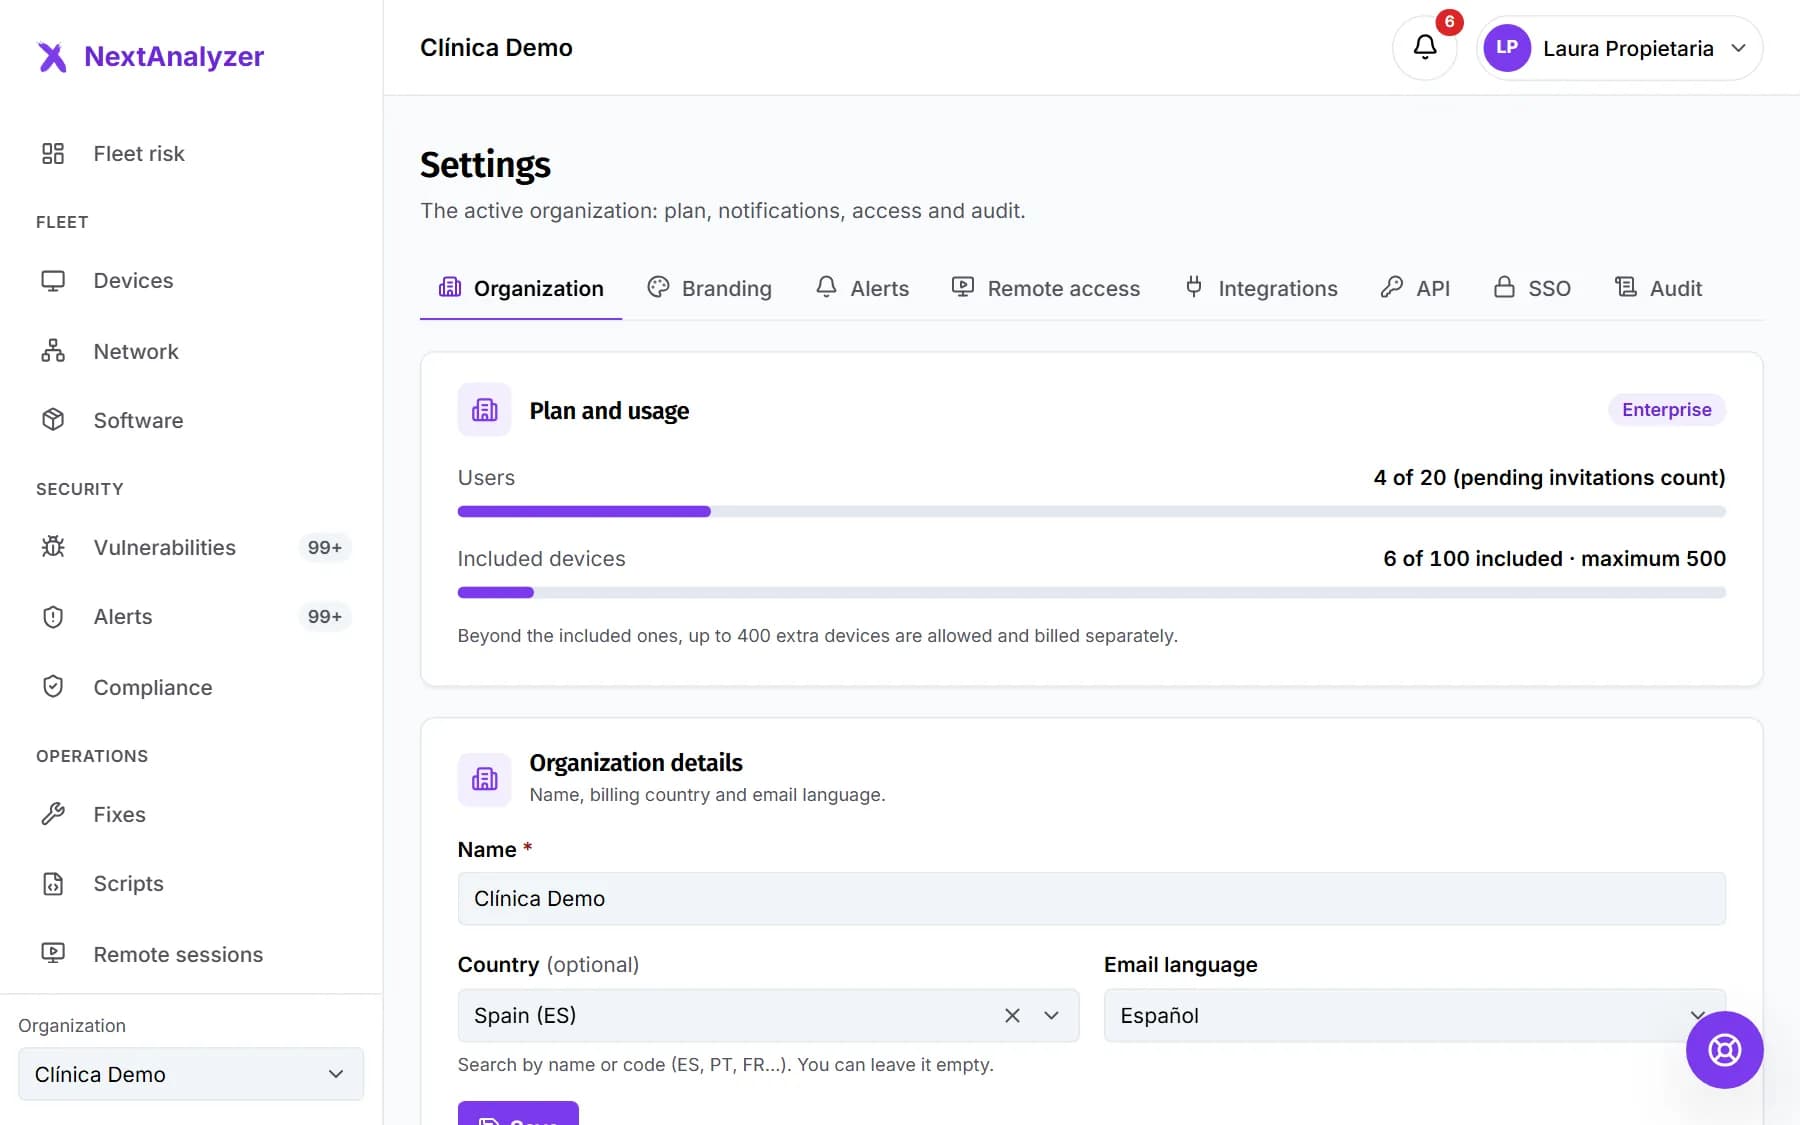
Task: Open the Clínica Demo organization selector
Action: point(191,1074)
